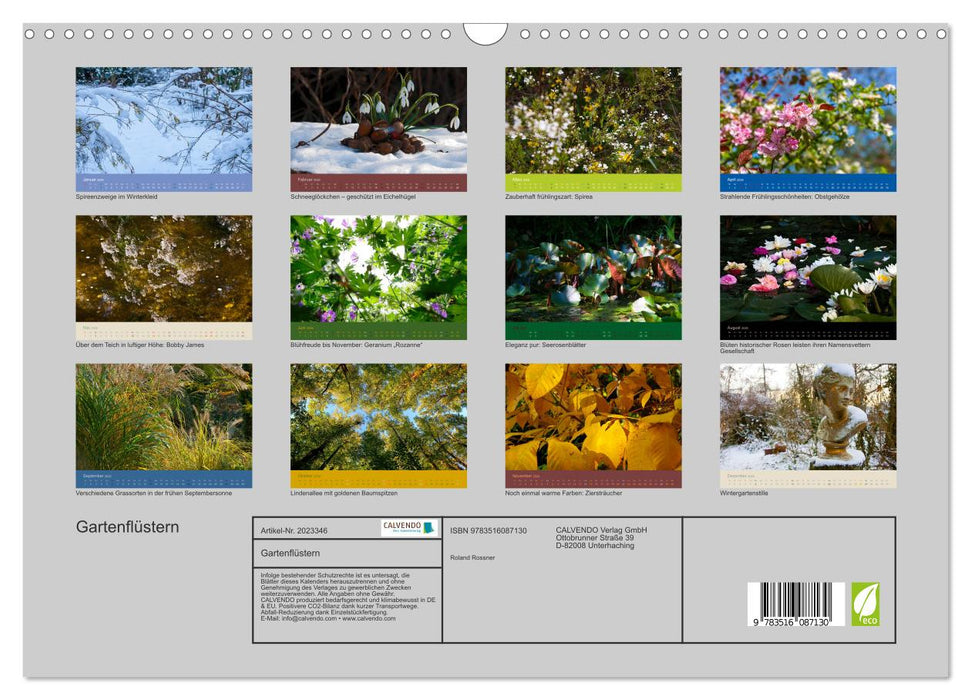Toggle the March Spirea preview
The height and width of the screenshot is (700, 971).
593,120
